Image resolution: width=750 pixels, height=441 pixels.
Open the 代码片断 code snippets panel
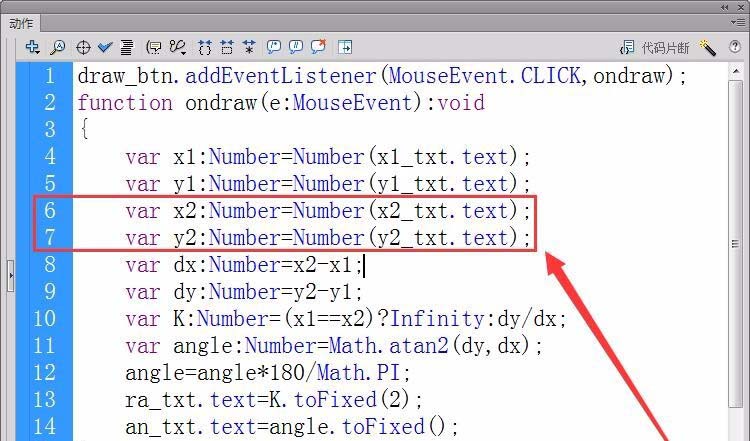654,47
